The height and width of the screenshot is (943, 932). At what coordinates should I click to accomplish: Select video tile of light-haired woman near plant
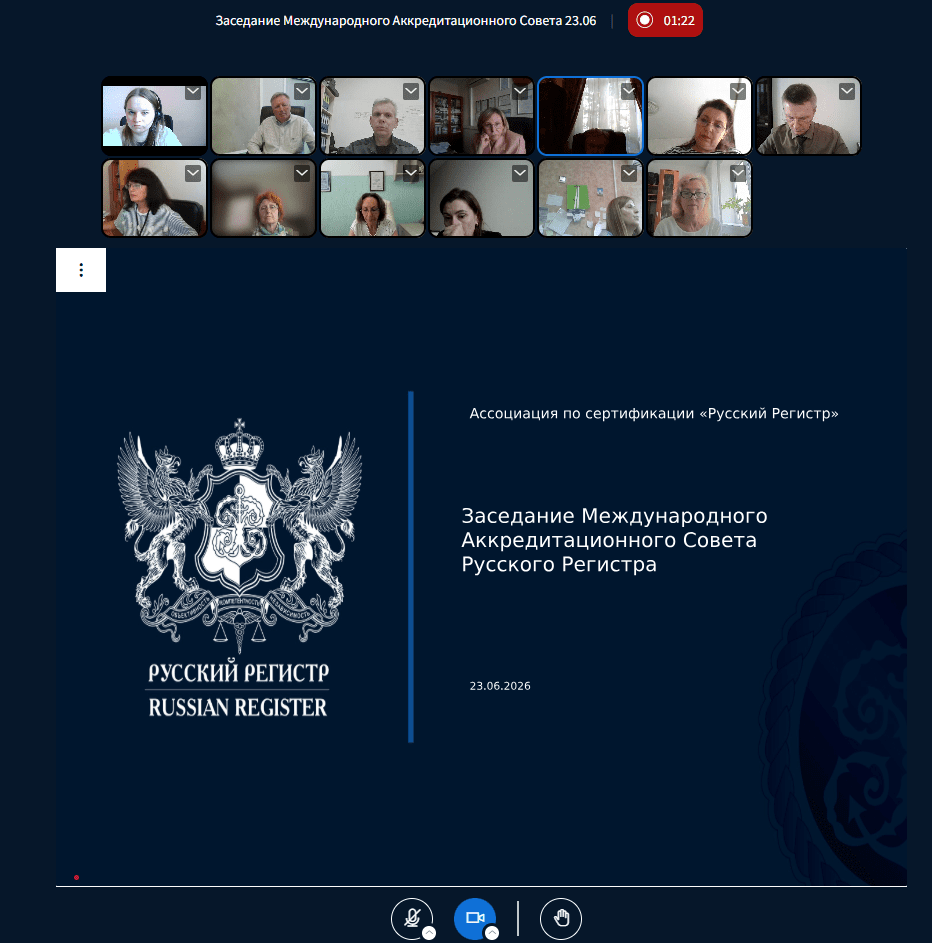pos(699,198)
